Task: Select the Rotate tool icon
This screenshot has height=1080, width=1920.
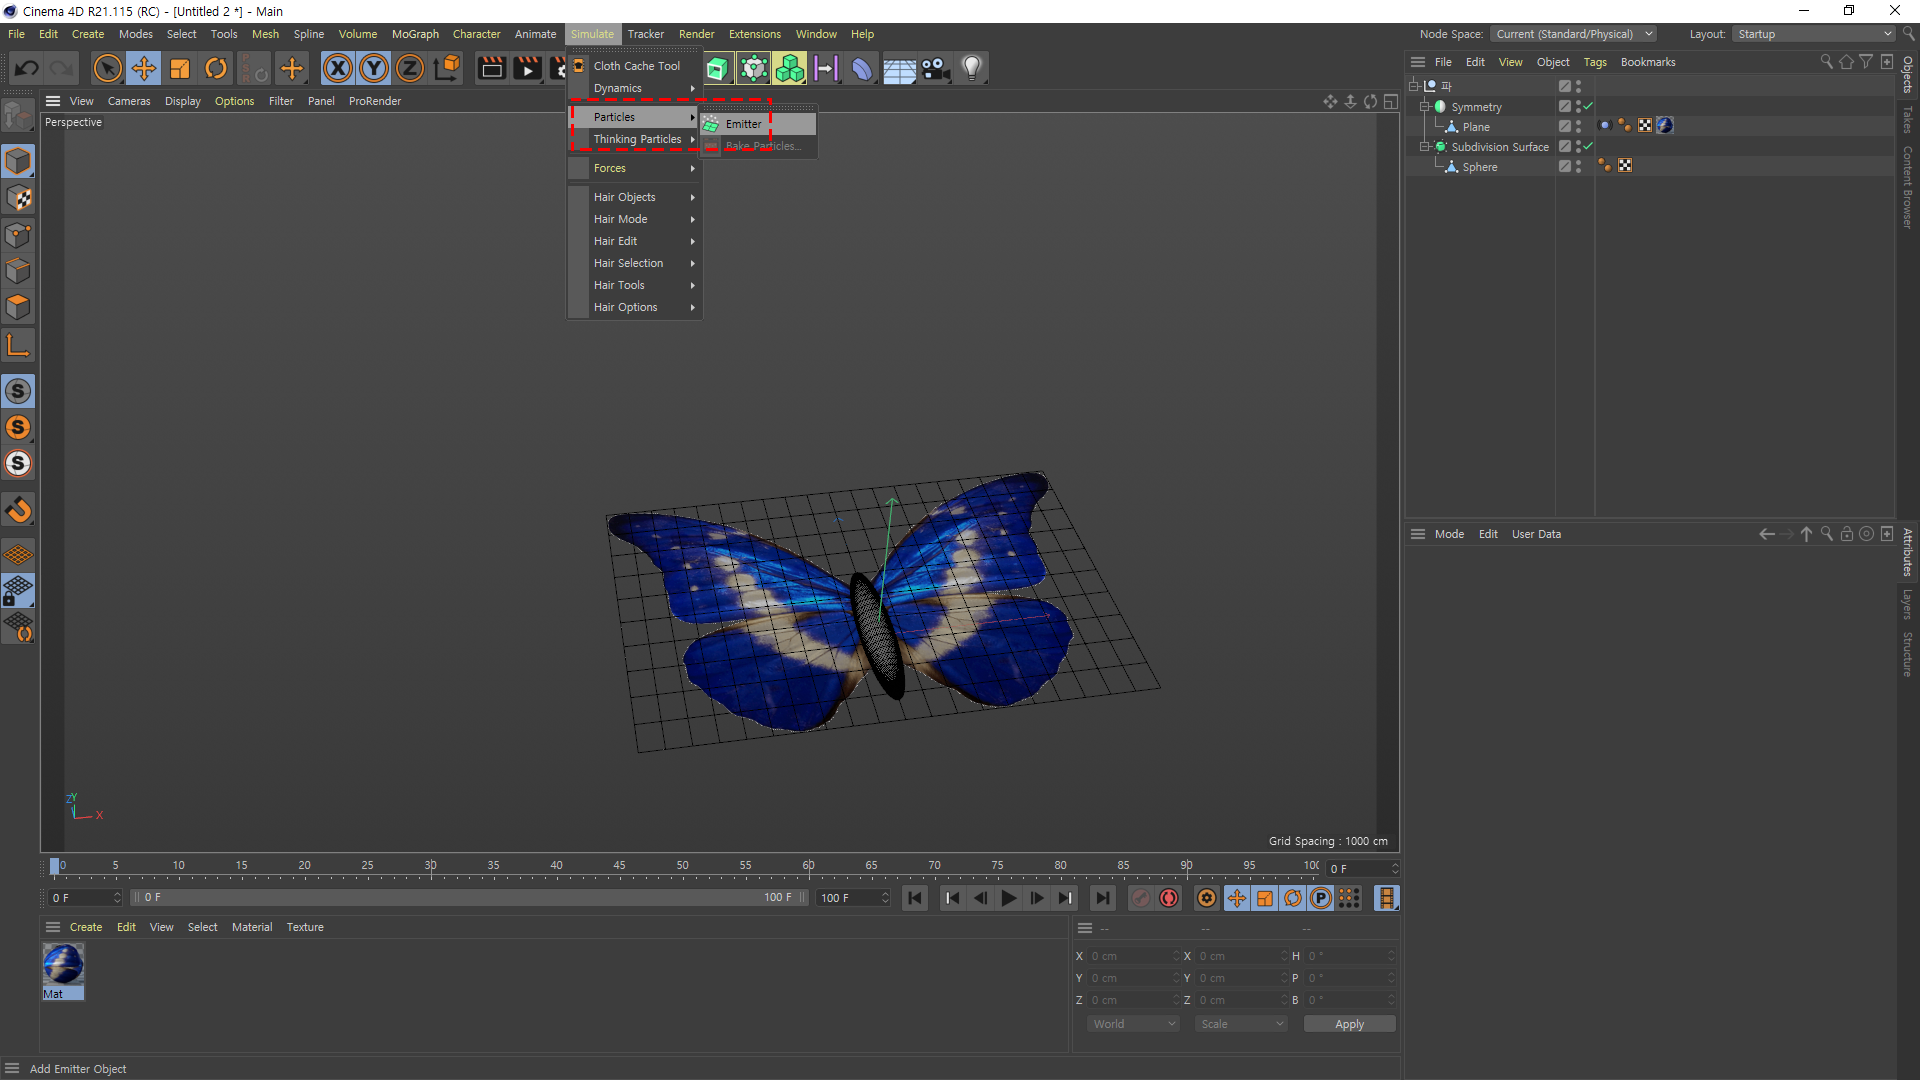Action: pyautogui.click(x=216, y=68)
